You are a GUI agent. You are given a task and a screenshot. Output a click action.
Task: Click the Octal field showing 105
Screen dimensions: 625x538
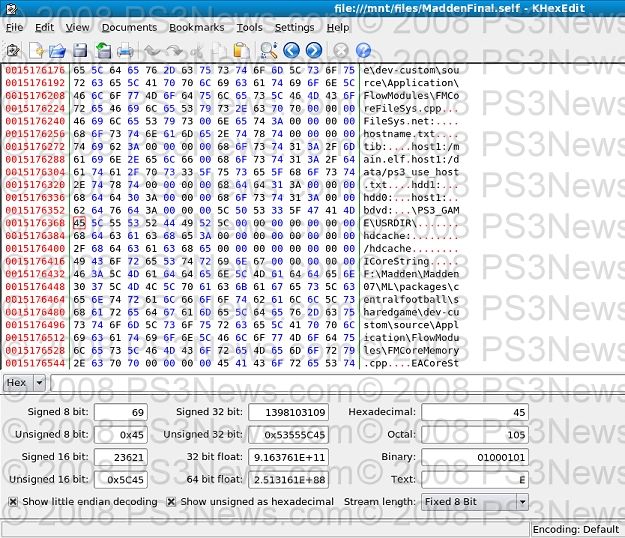coord(475,435)
